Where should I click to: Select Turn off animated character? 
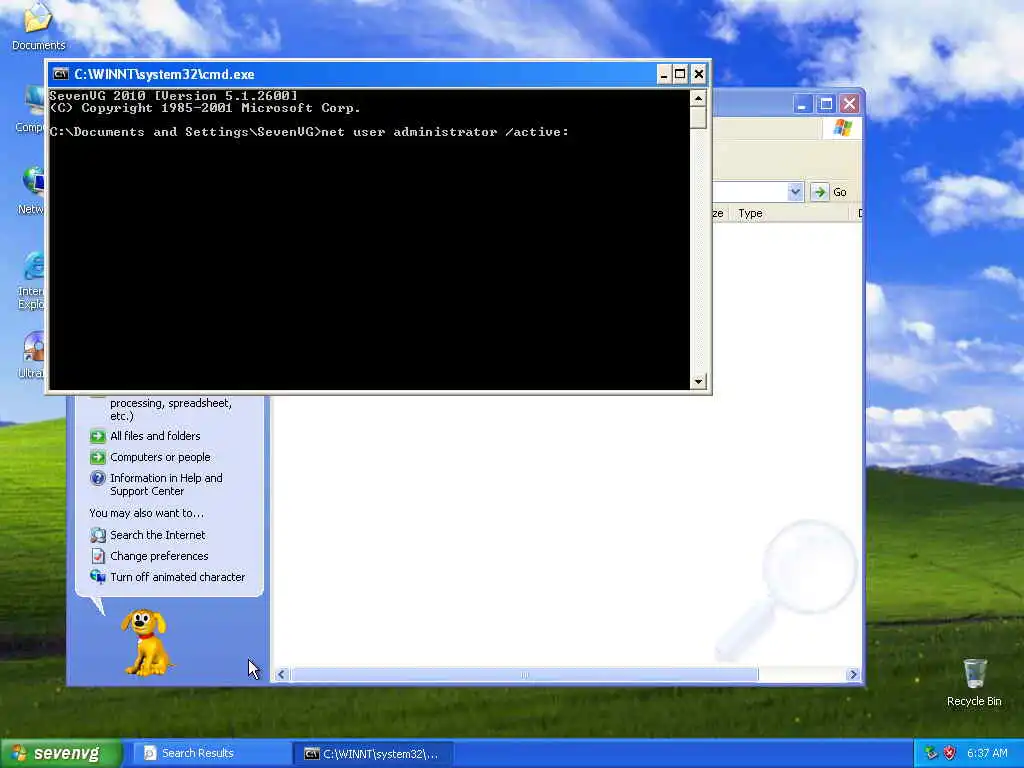(178, 577)
